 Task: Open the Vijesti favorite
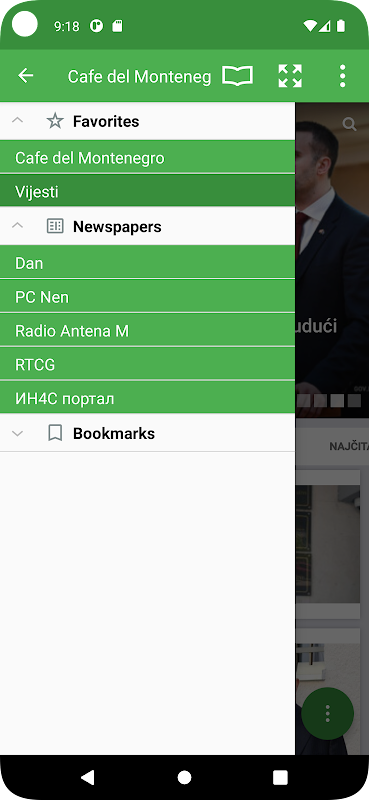pos(147,191)
